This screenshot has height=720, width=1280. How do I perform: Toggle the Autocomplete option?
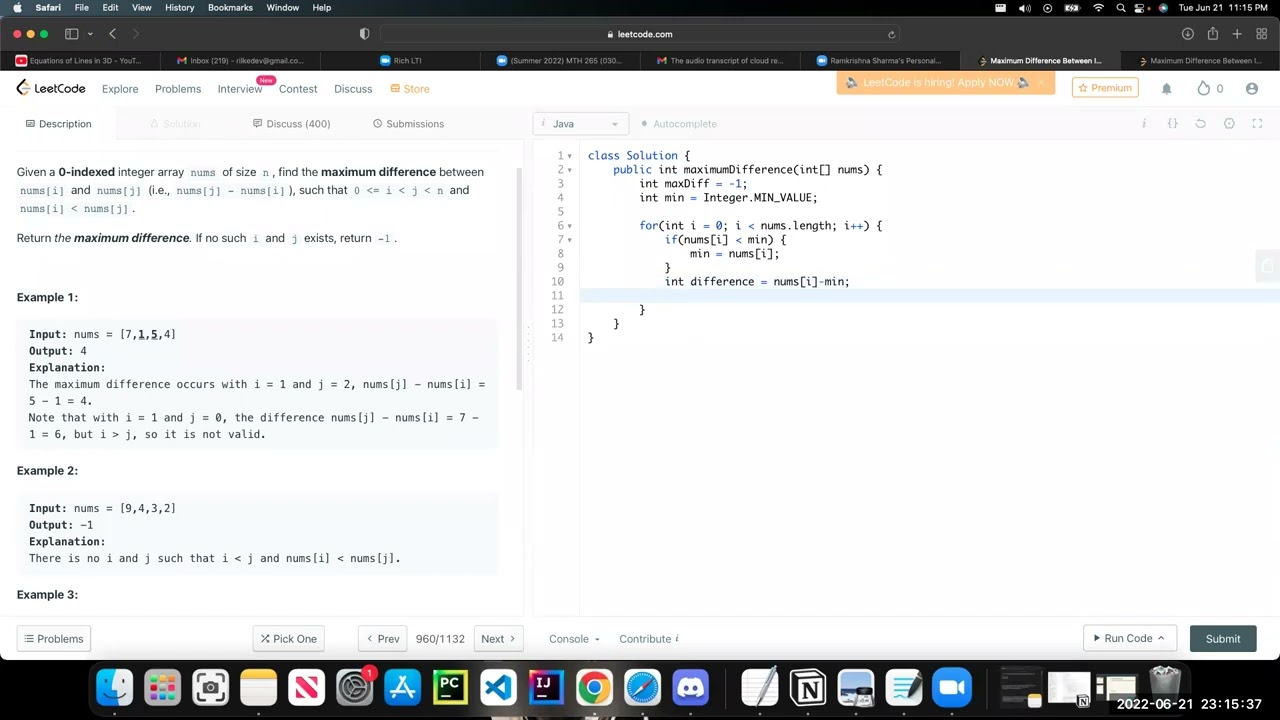[679, 124]
